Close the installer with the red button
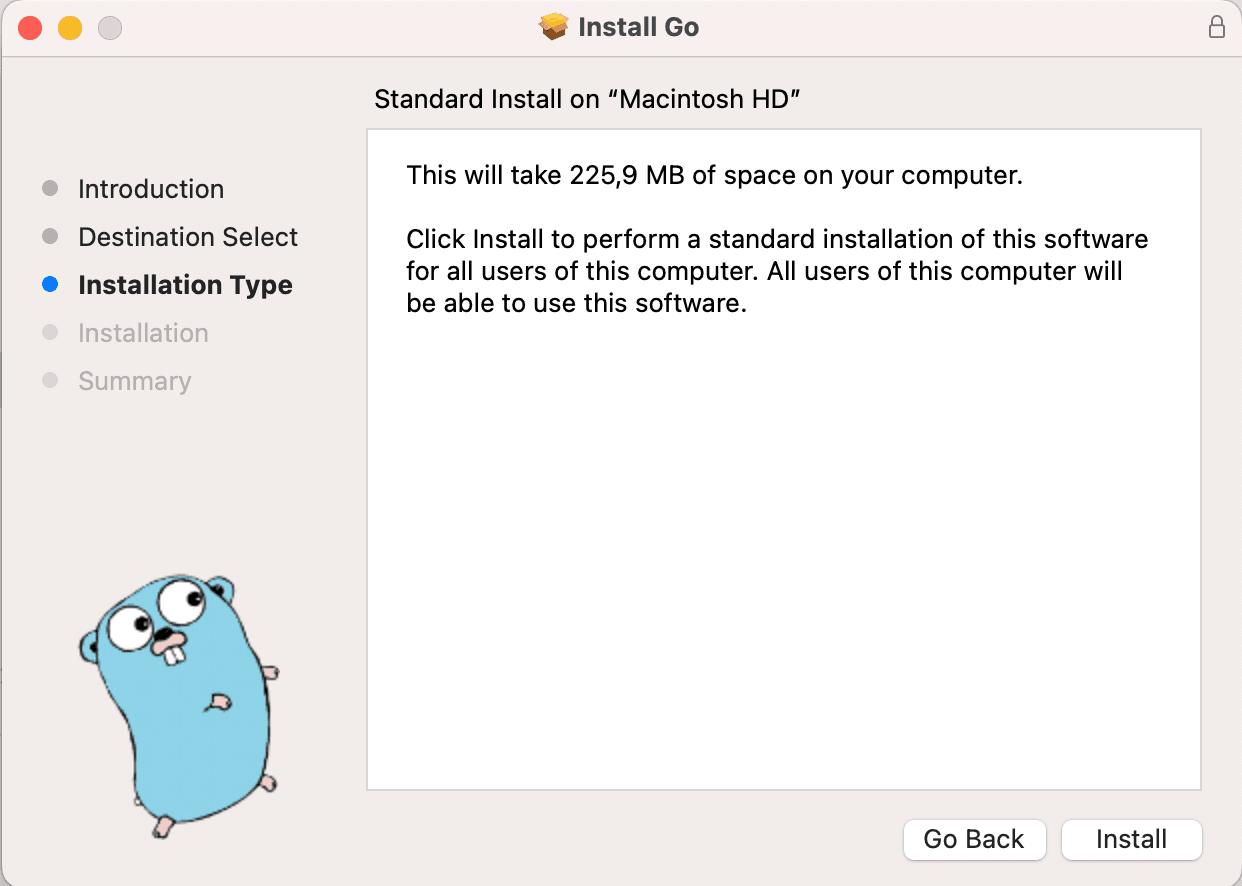1242x886 pixels. 30,28
